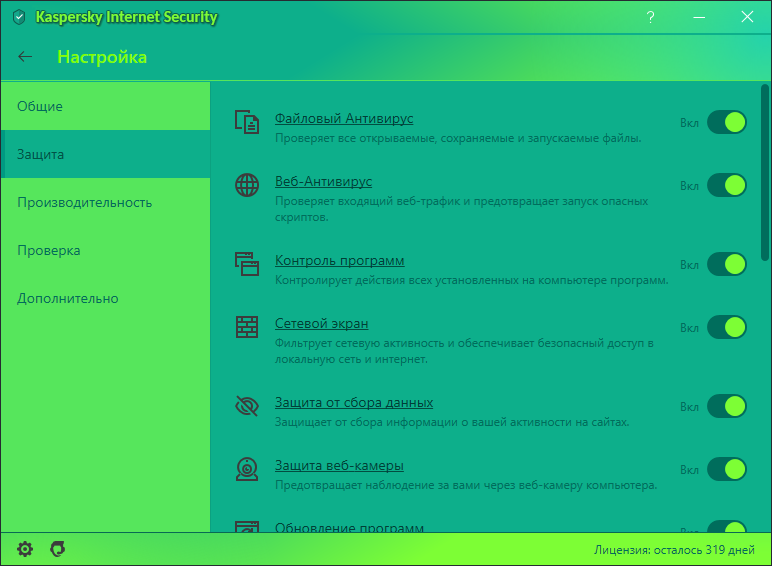Image resolution: width=772 pixels, height=566 pixels.
Task: Open settings via the bottom gear icon
Action: (25, 549)
